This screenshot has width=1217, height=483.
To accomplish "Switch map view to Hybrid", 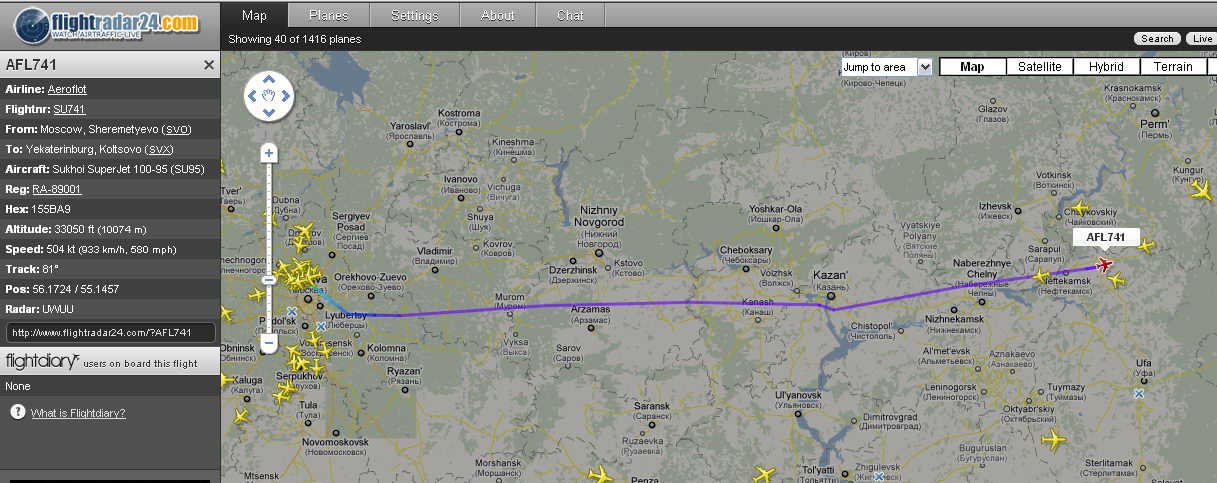I will tap(1106, 67).
